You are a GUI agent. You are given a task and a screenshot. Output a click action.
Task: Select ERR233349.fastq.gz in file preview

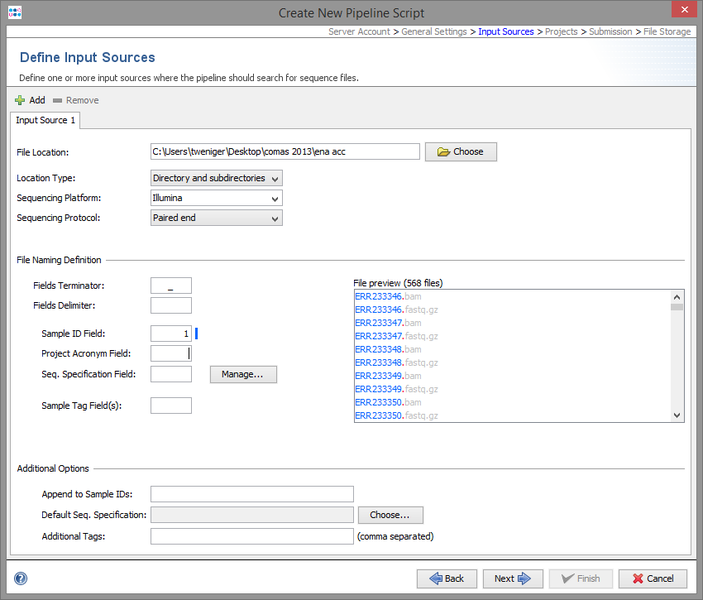pyautogui.click(x=396, y=389)
